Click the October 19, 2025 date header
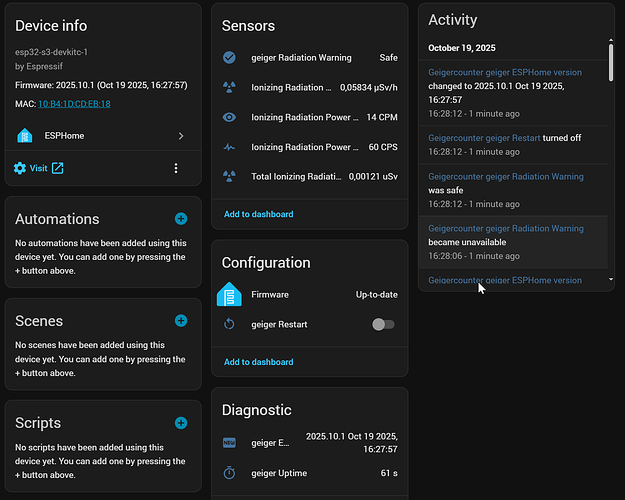 pyautogui.click(x=462, y=48)
